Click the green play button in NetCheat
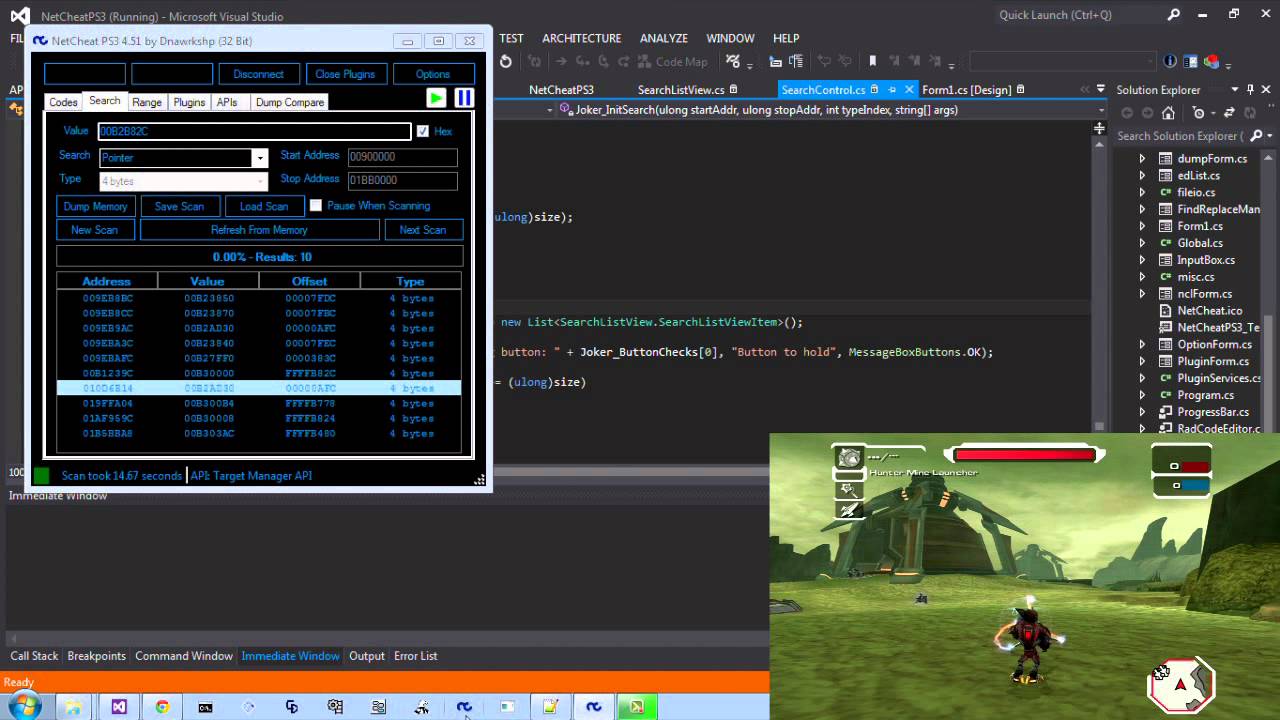 pos(436,97)
